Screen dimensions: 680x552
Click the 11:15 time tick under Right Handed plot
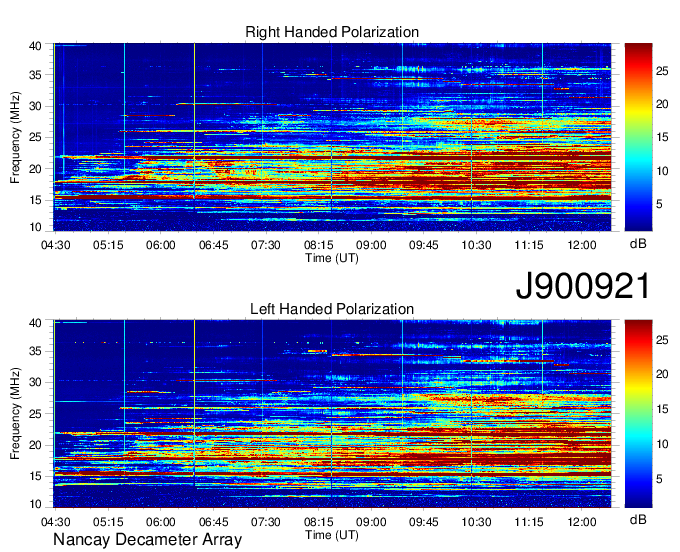tap(529, 245)
